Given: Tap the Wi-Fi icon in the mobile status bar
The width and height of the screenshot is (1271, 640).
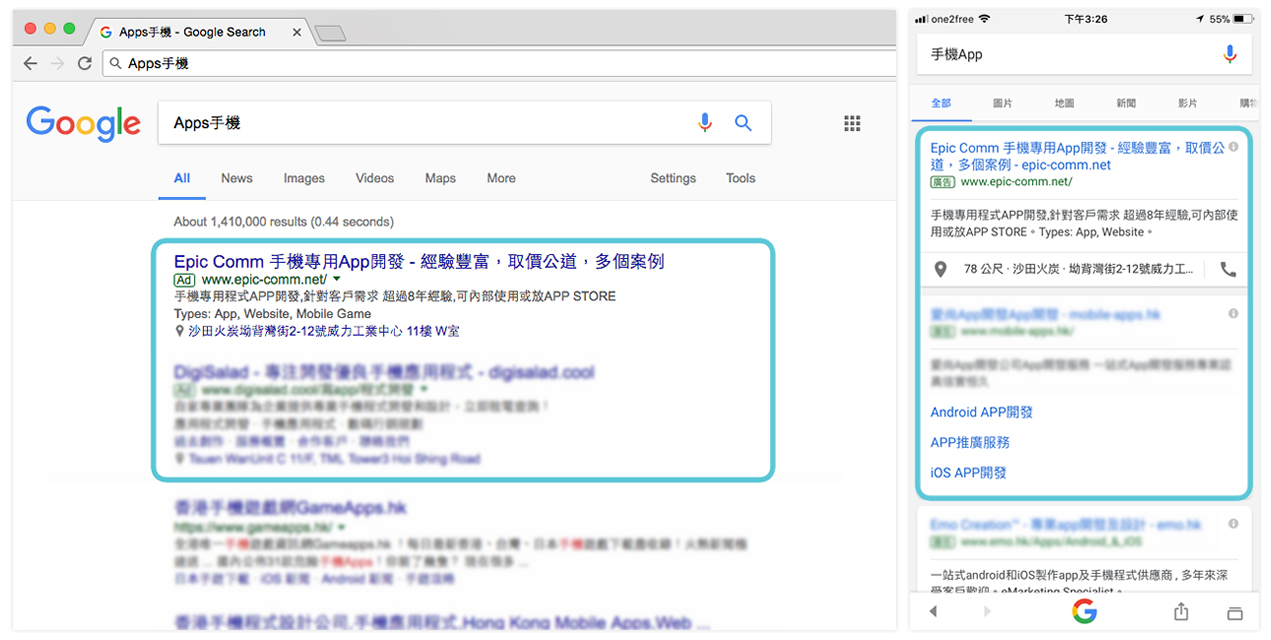Looking at the screenshot, I should tap(985, 19).
